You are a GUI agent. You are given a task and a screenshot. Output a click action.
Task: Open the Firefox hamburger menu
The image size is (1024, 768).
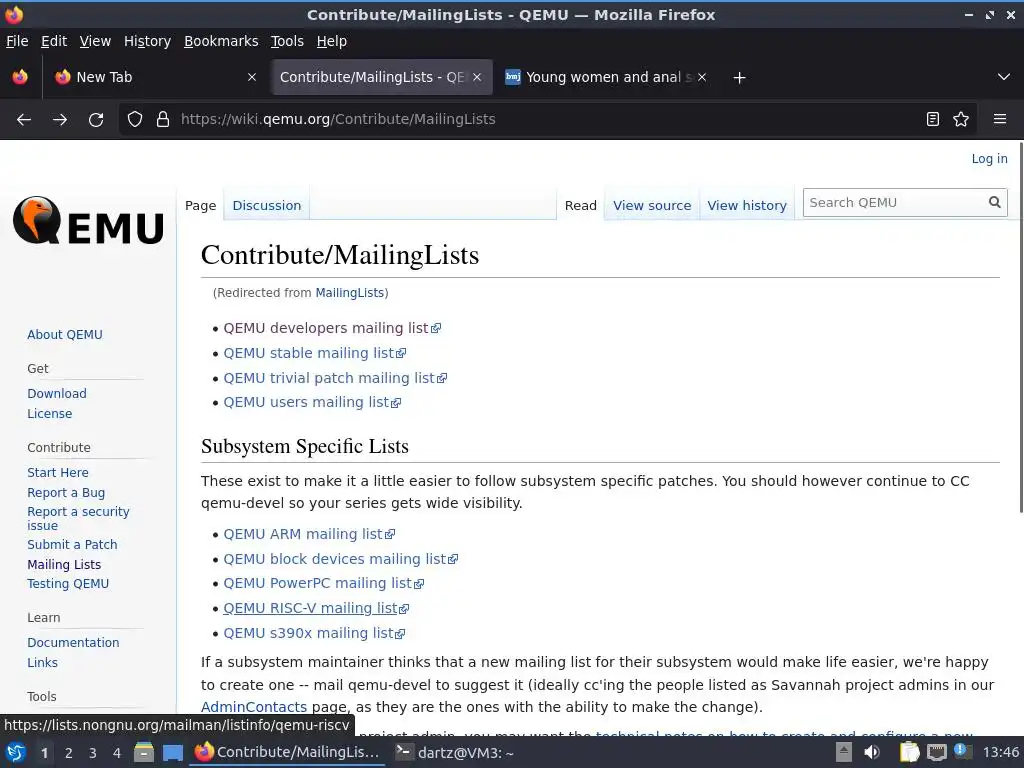tap(1000, 119)
